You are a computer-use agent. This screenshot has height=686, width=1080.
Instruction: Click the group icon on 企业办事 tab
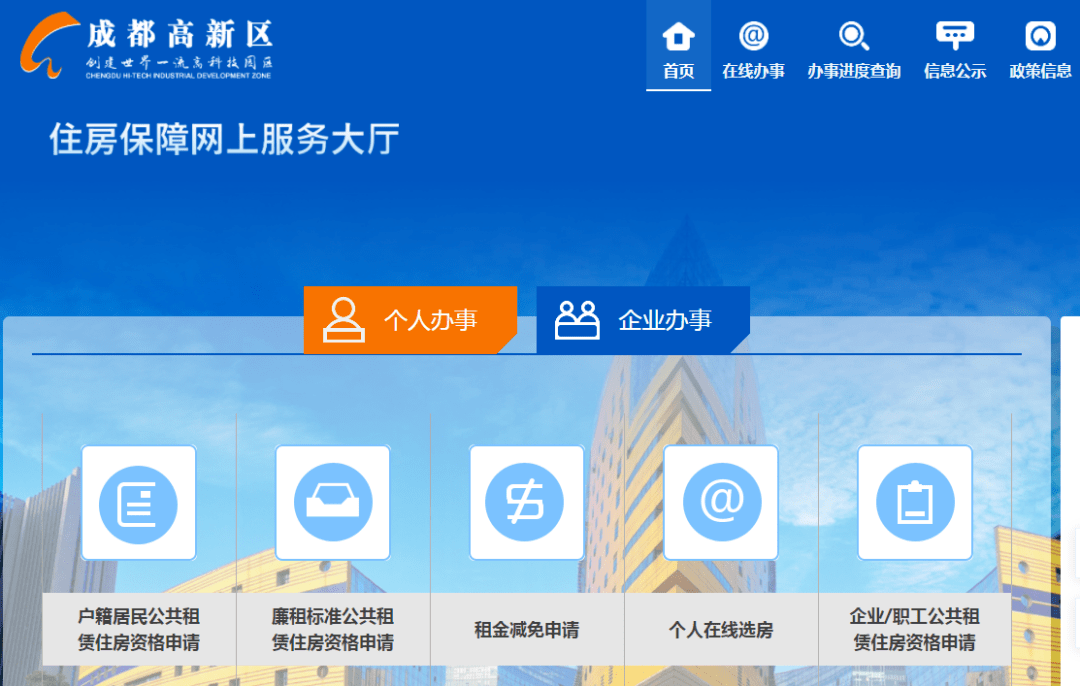[x=576, y=319]
